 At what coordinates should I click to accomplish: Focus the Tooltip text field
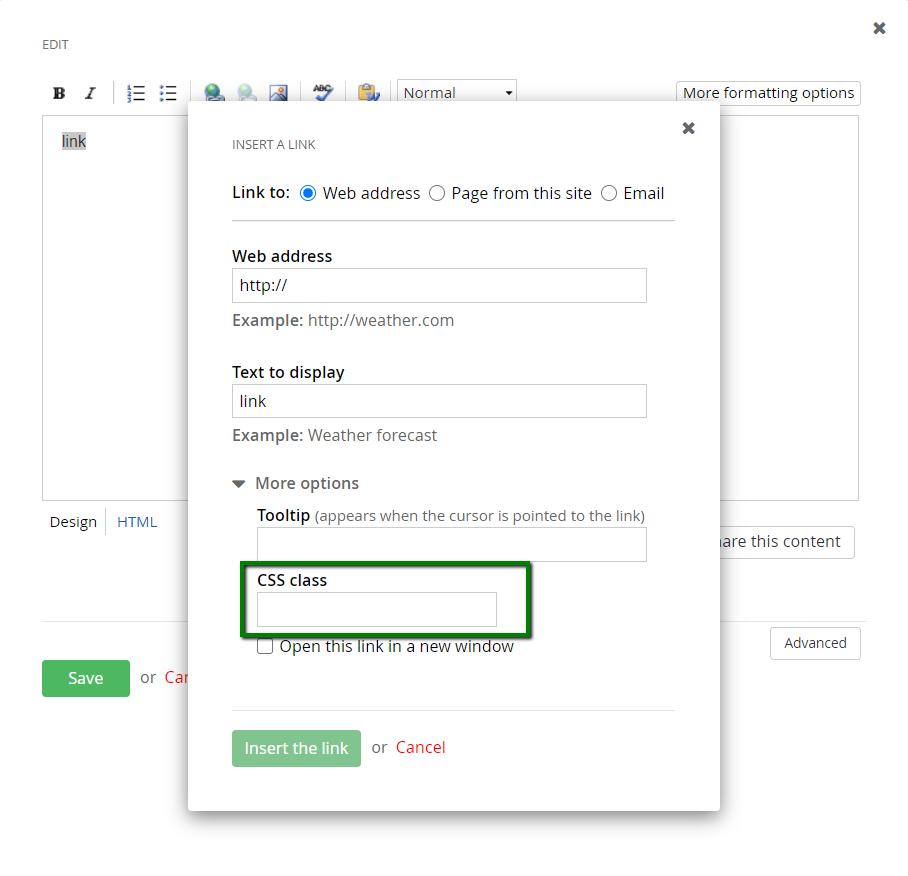(452, 544)
